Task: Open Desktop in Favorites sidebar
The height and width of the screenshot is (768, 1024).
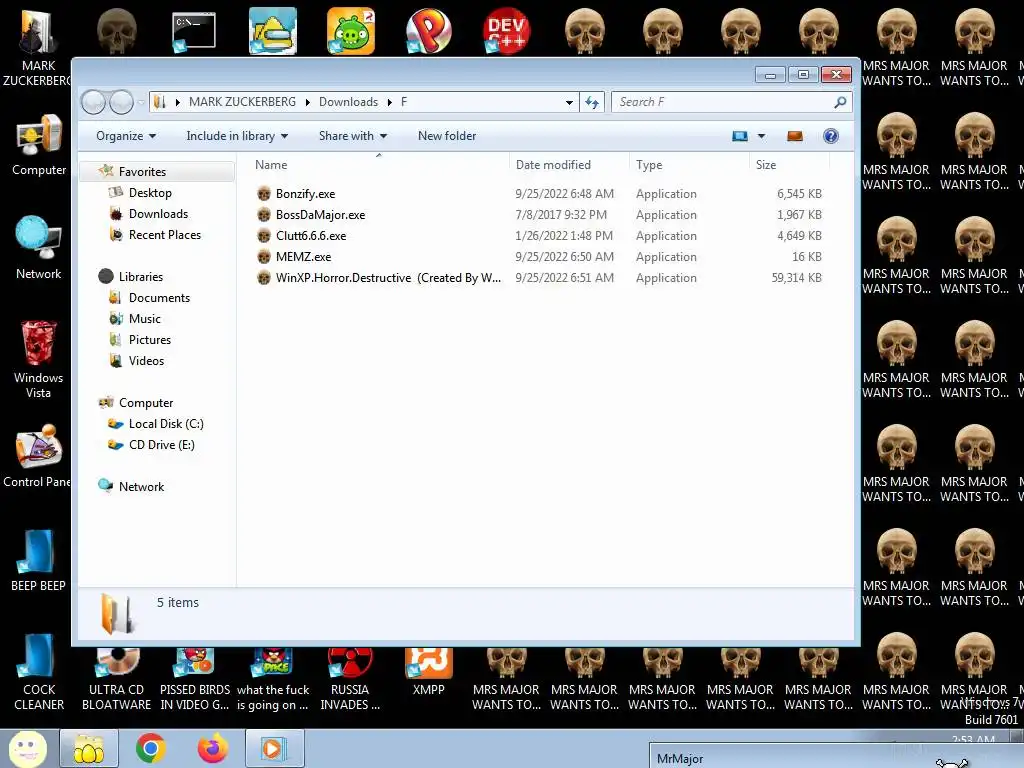Action: coord(150,193)
